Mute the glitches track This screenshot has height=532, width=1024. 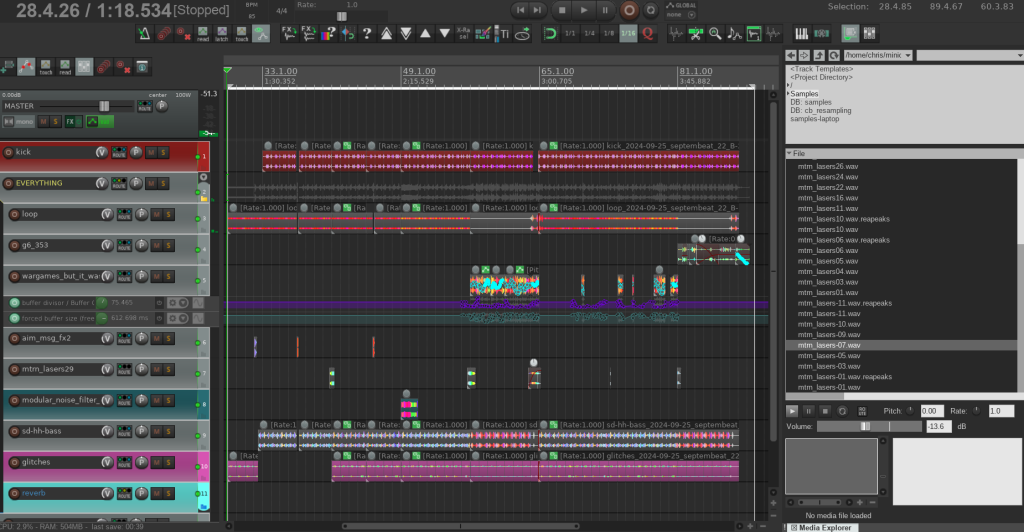(157, 462)
